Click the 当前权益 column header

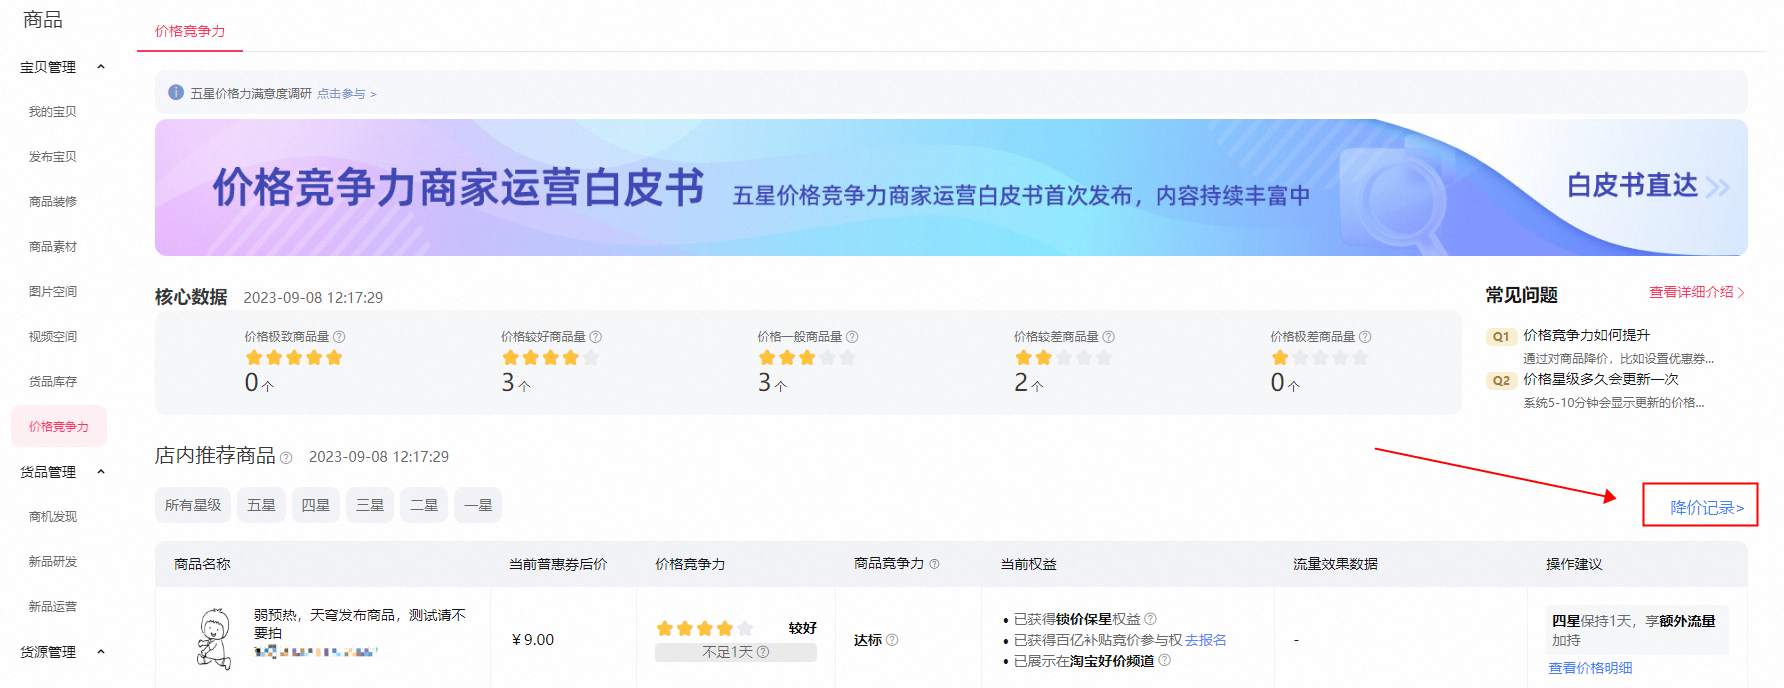(1028, 564)
